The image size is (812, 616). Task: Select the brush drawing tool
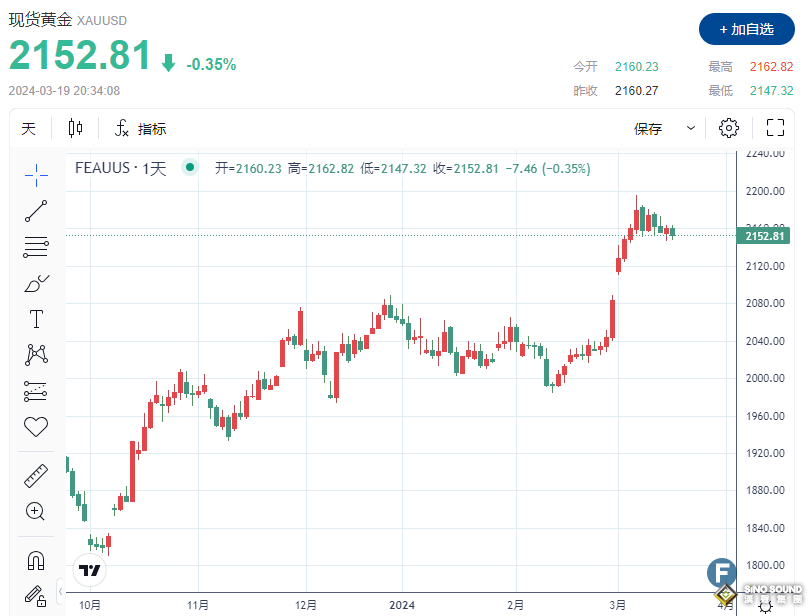point(36,283)
